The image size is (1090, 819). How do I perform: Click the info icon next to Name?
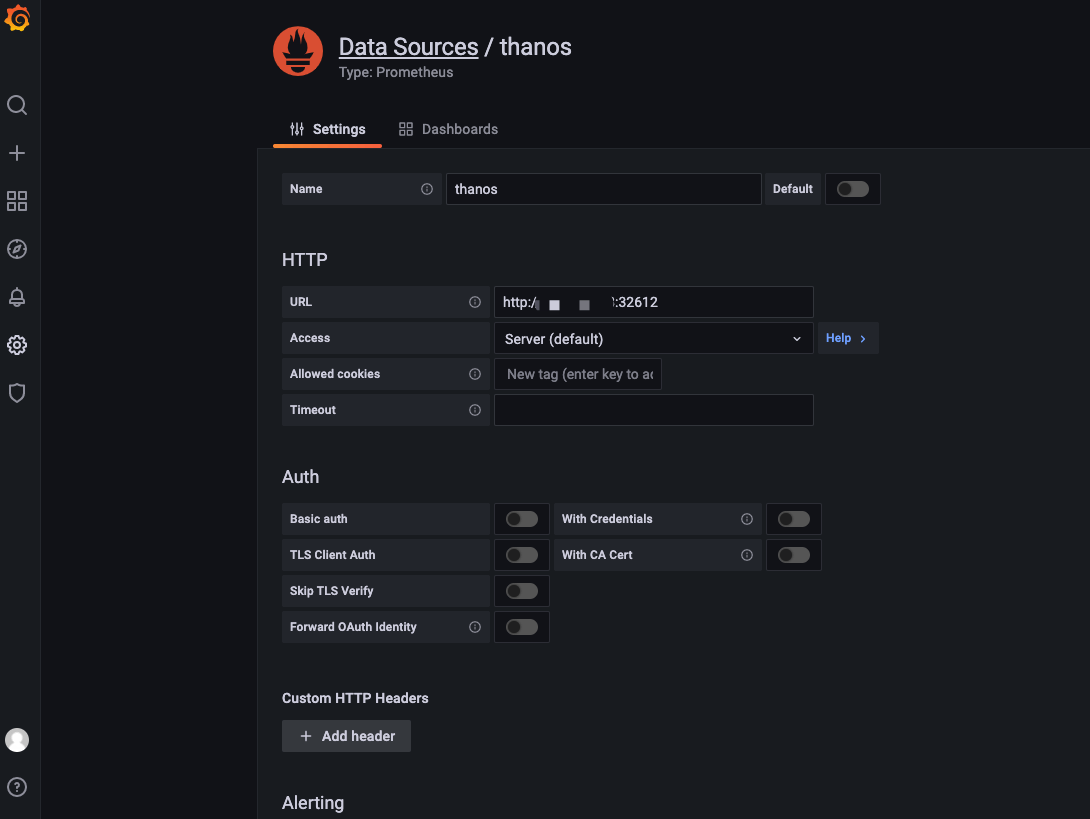(x=427, y=189)
